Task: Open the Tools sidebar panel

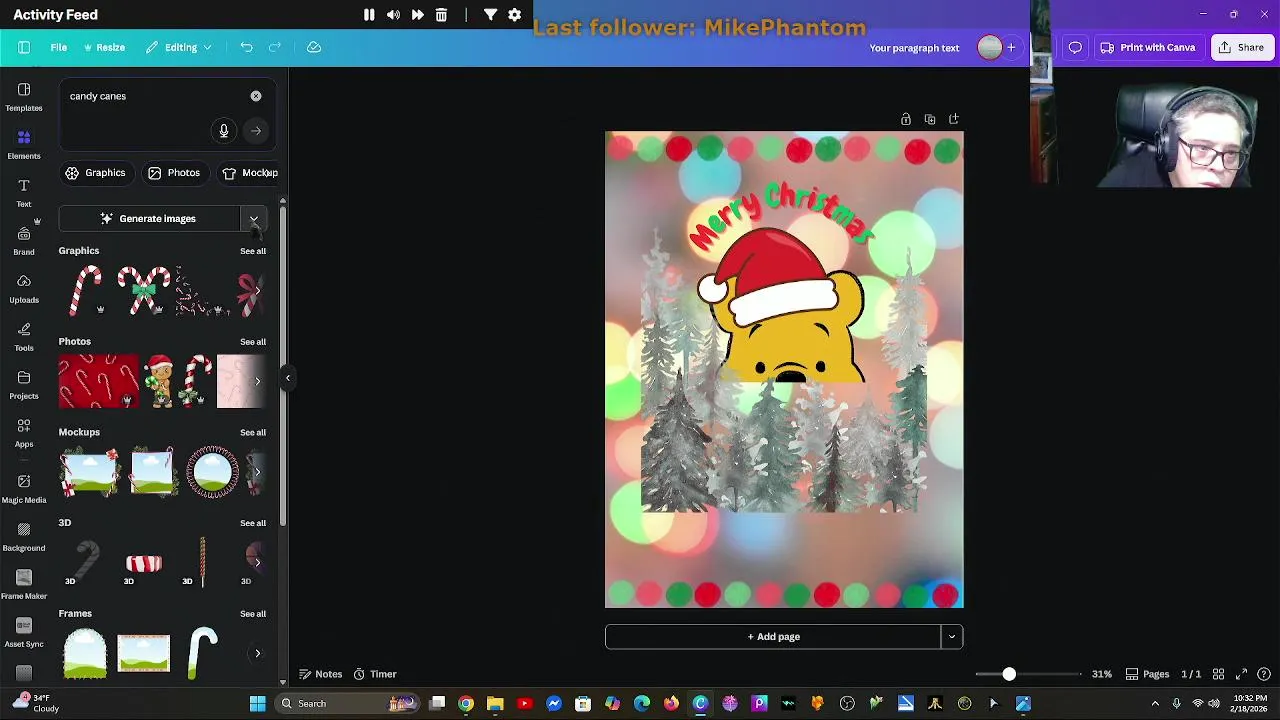Action: 24,337
